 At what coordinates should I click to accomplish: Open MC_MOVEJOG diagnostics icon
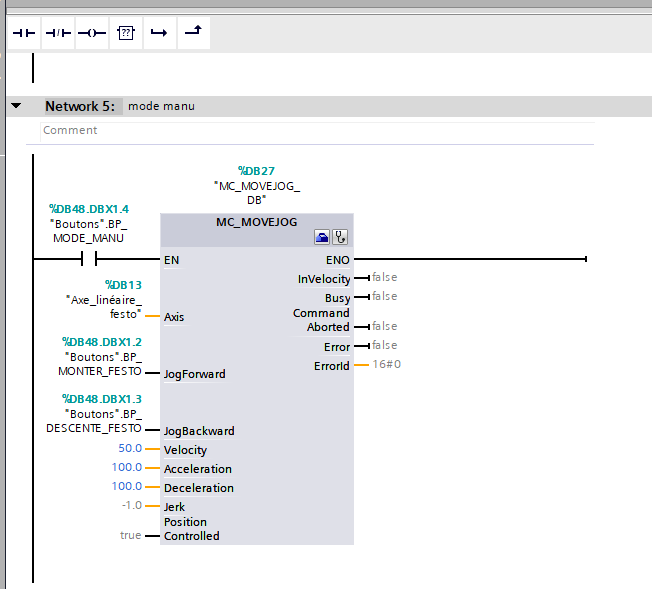pos(340,237)
